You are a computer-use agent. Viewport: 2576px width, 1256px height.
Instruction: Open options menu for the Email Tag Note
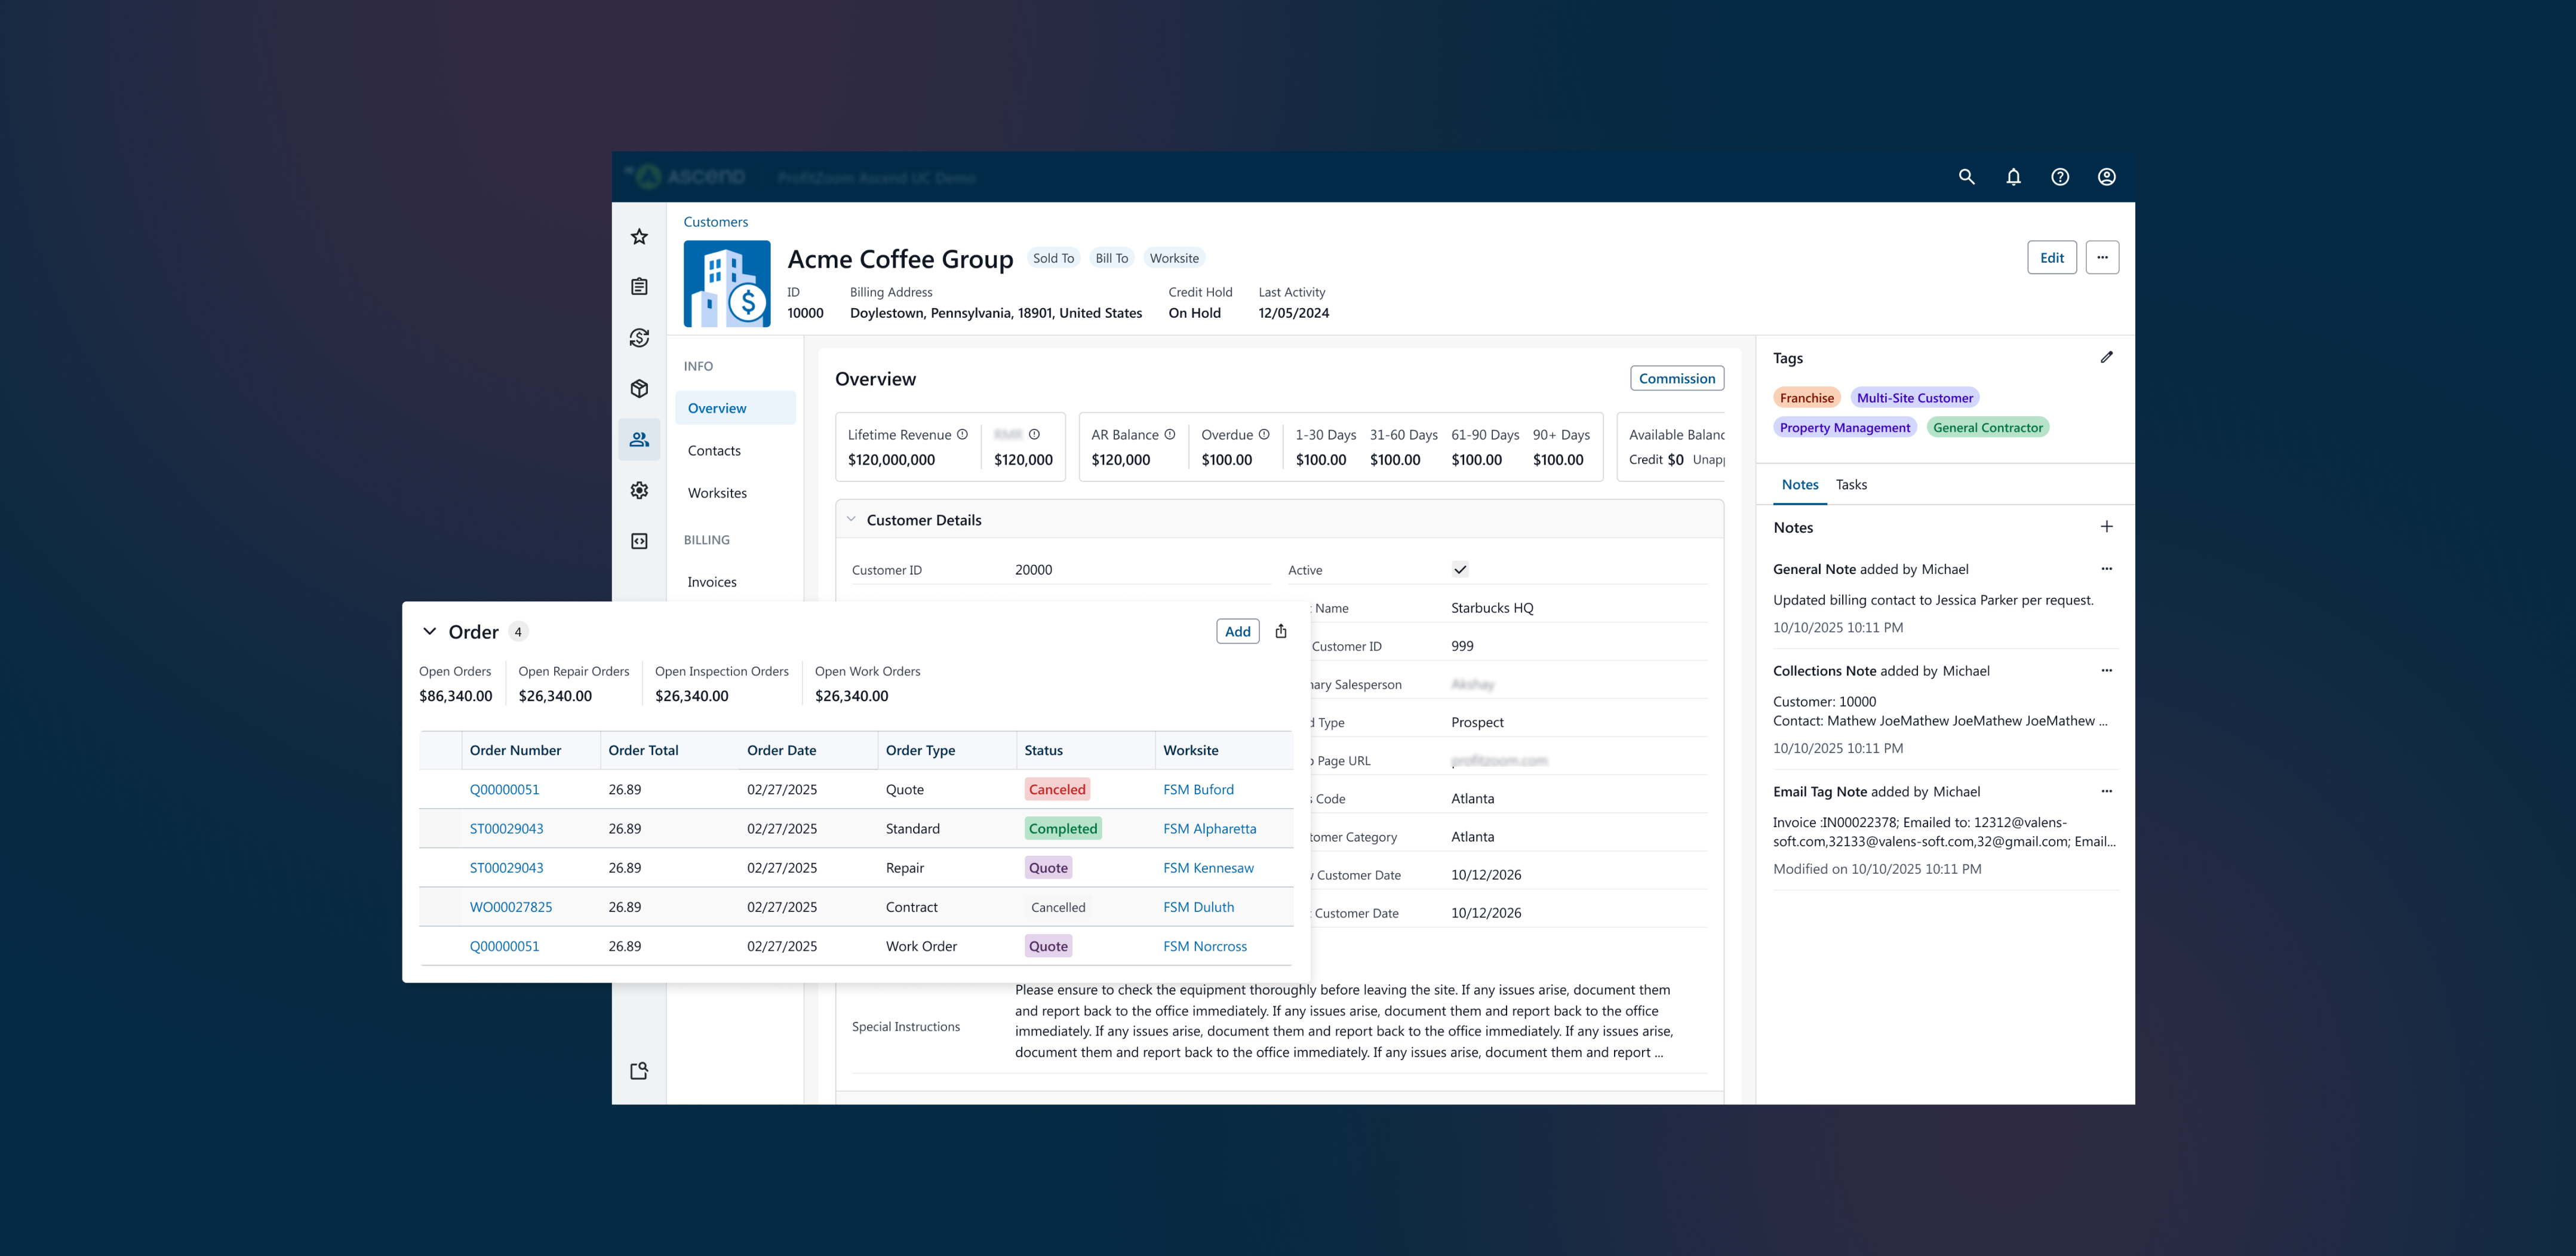[2107, 791]
